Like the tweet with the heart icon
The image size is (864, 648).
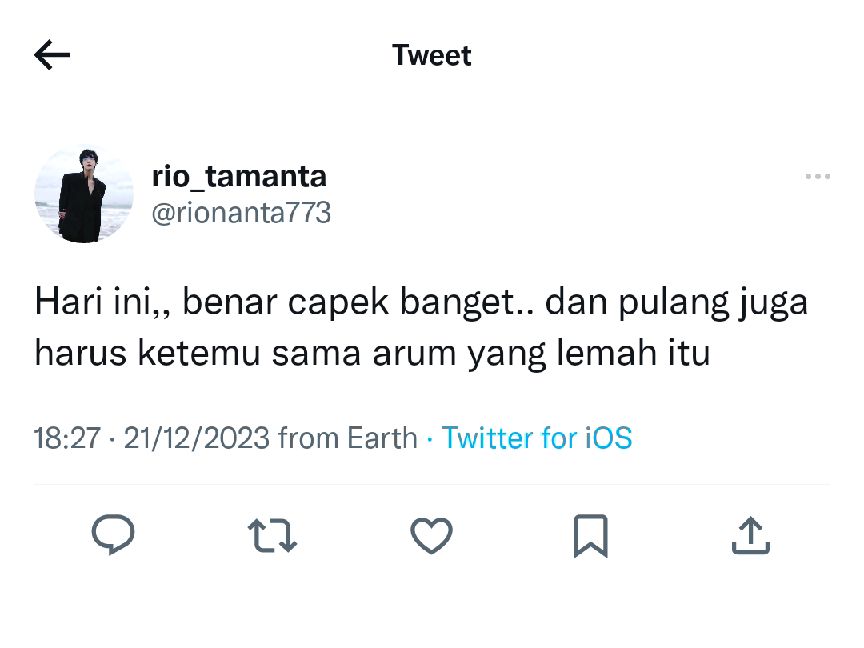pos(431,535)
